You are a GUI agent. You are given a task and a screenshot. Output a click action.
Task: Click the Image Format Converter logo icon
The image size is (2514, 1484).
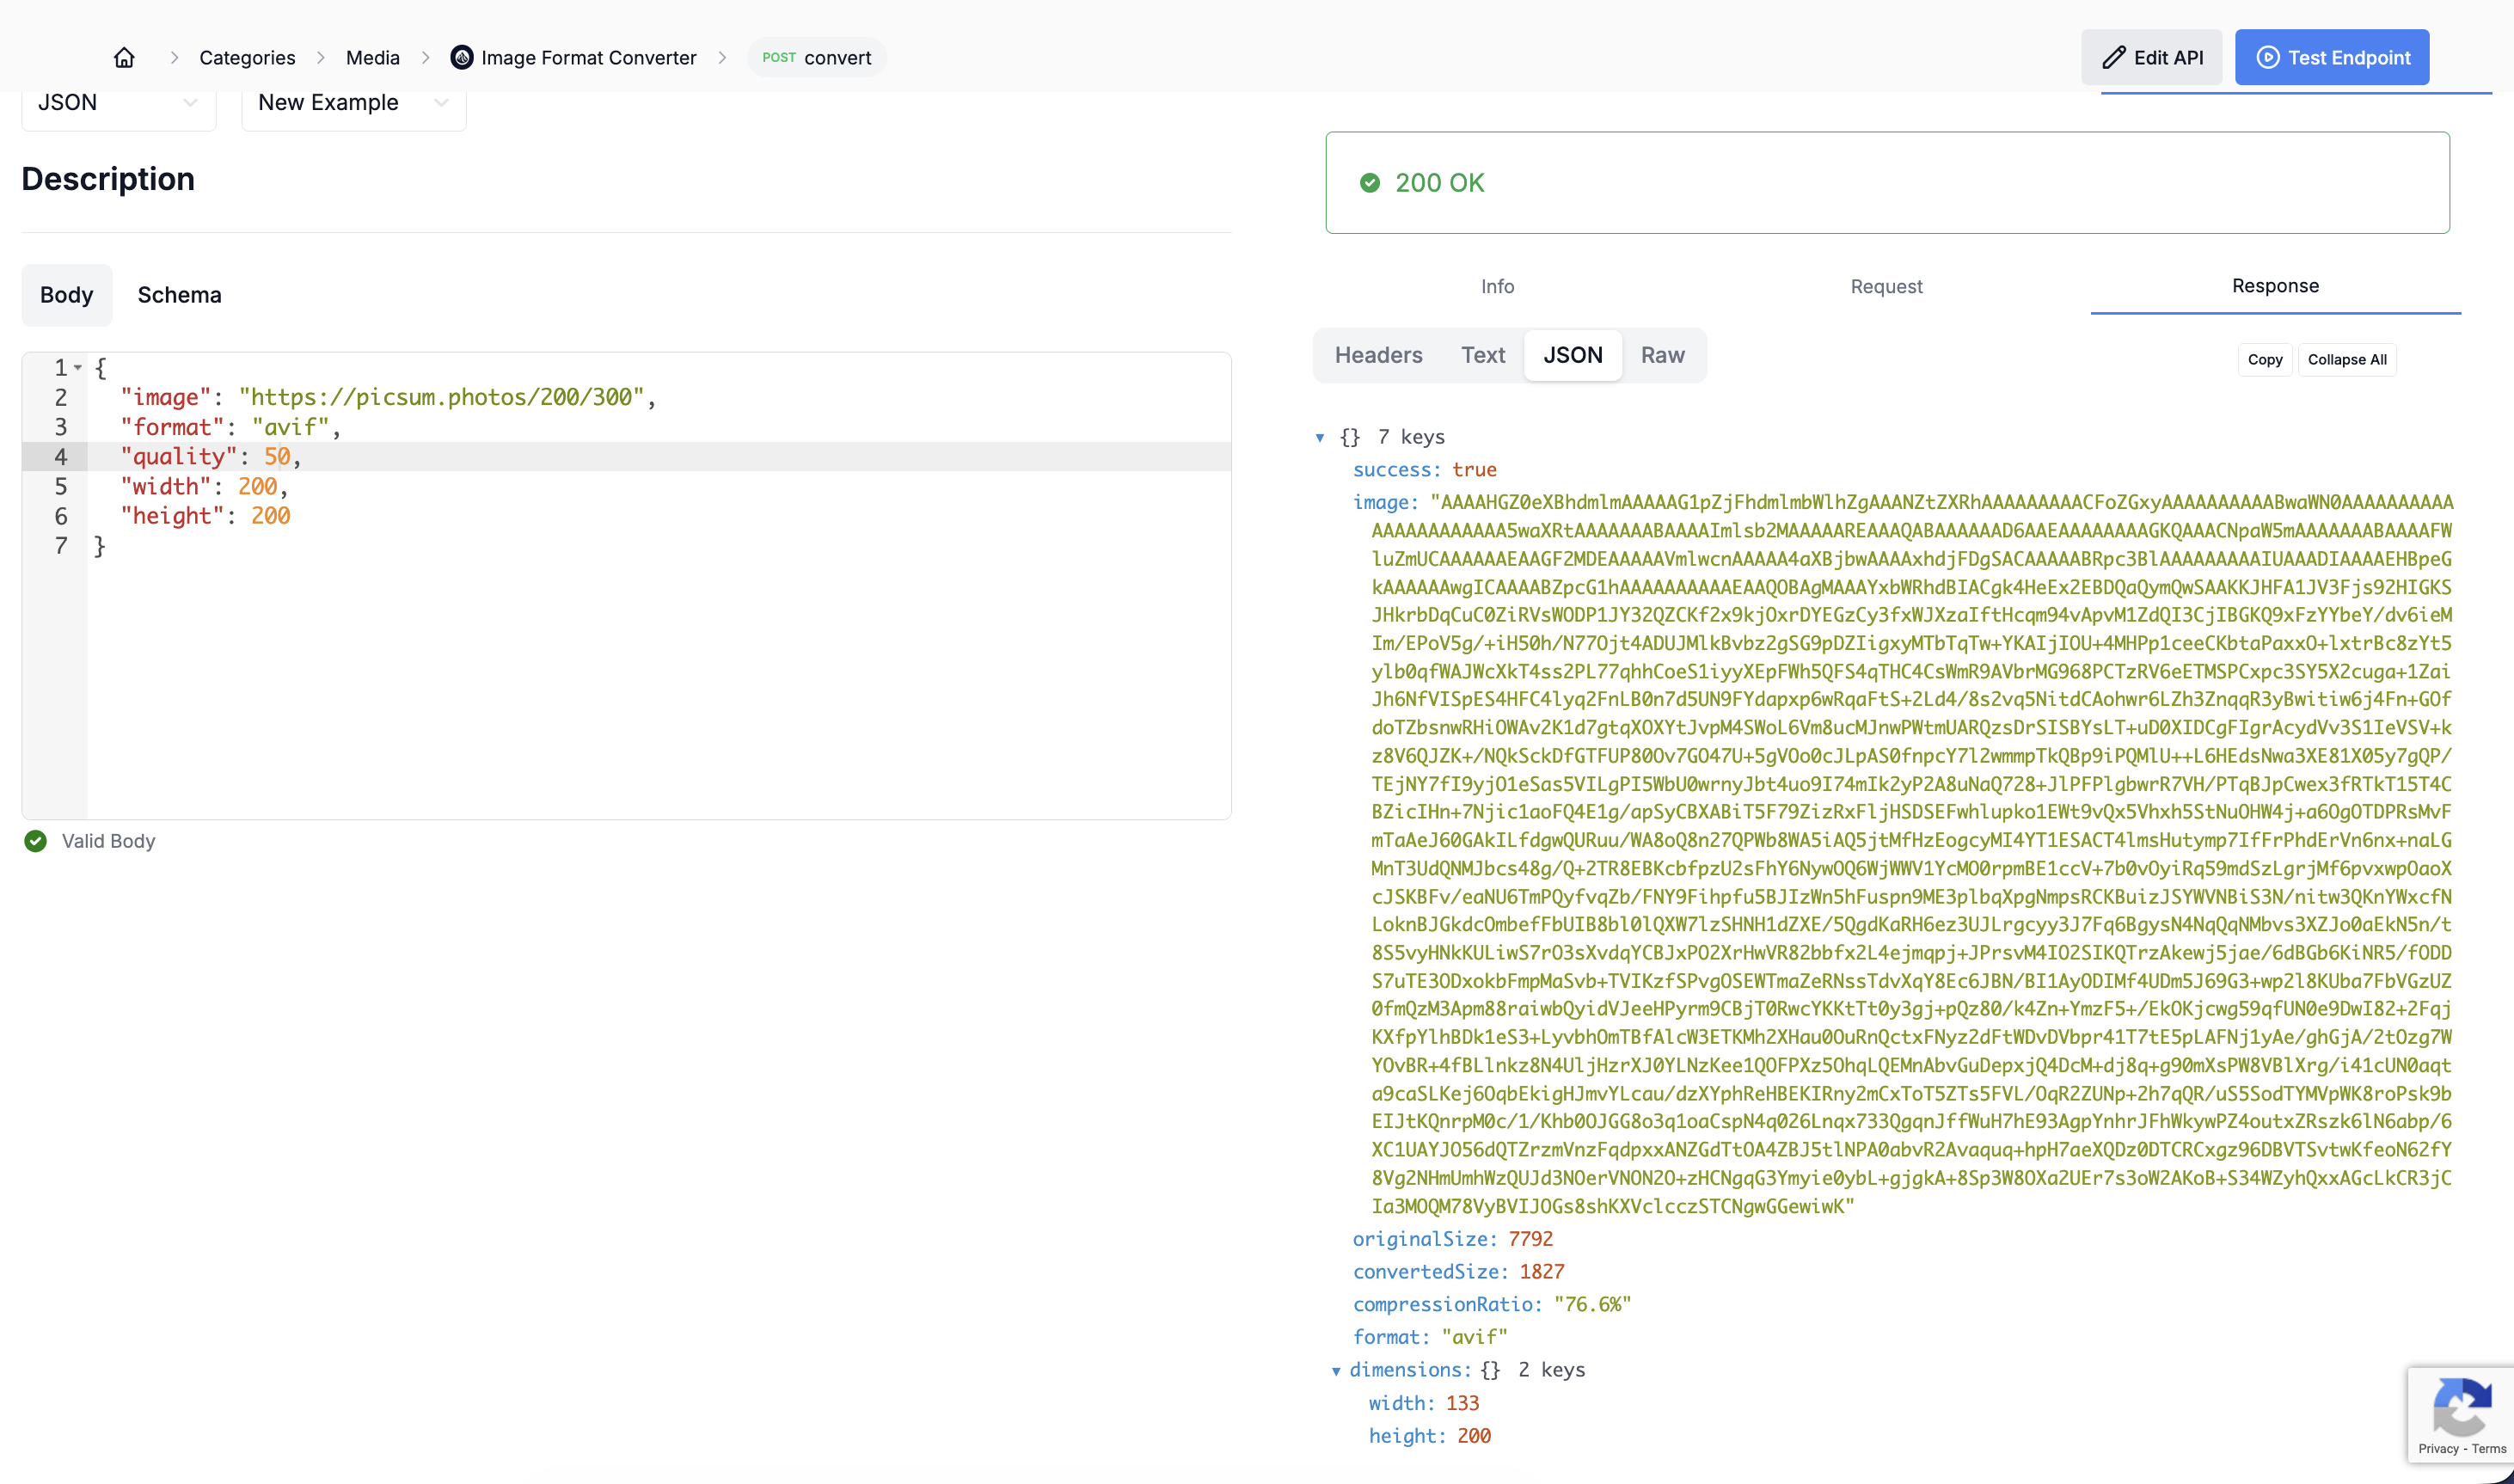(462, 58)
